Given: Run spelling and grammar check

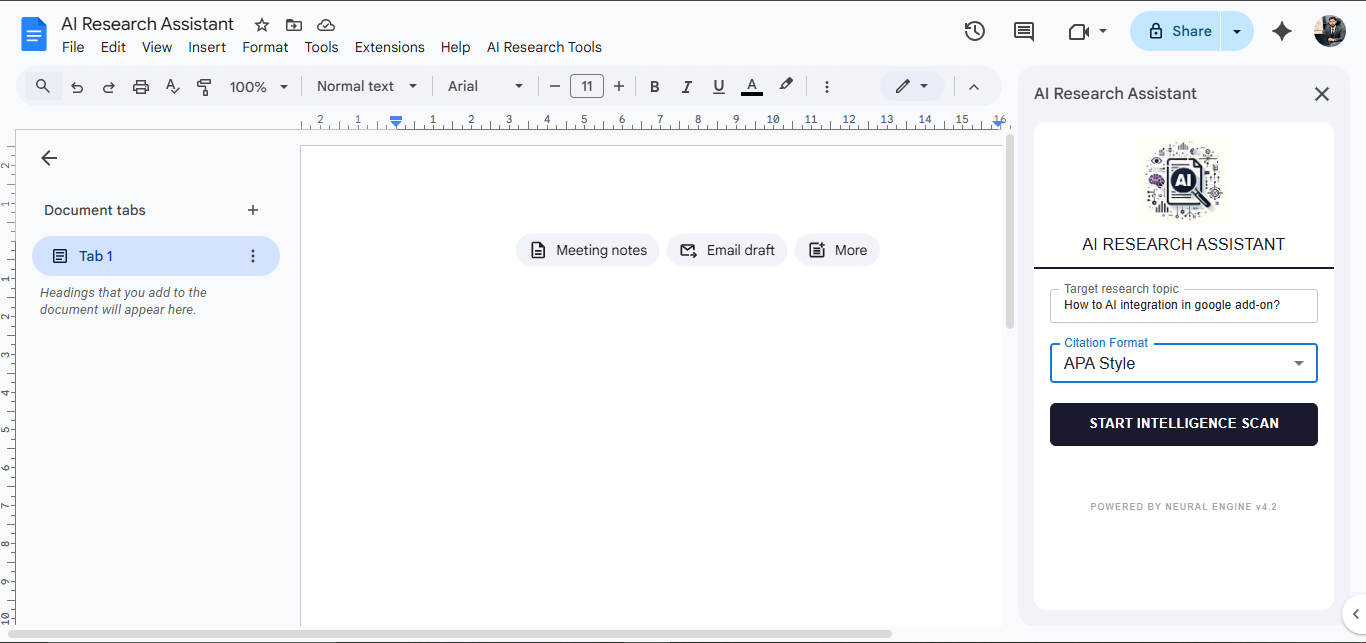Looking at the screenshot, I should click(172, 86).
